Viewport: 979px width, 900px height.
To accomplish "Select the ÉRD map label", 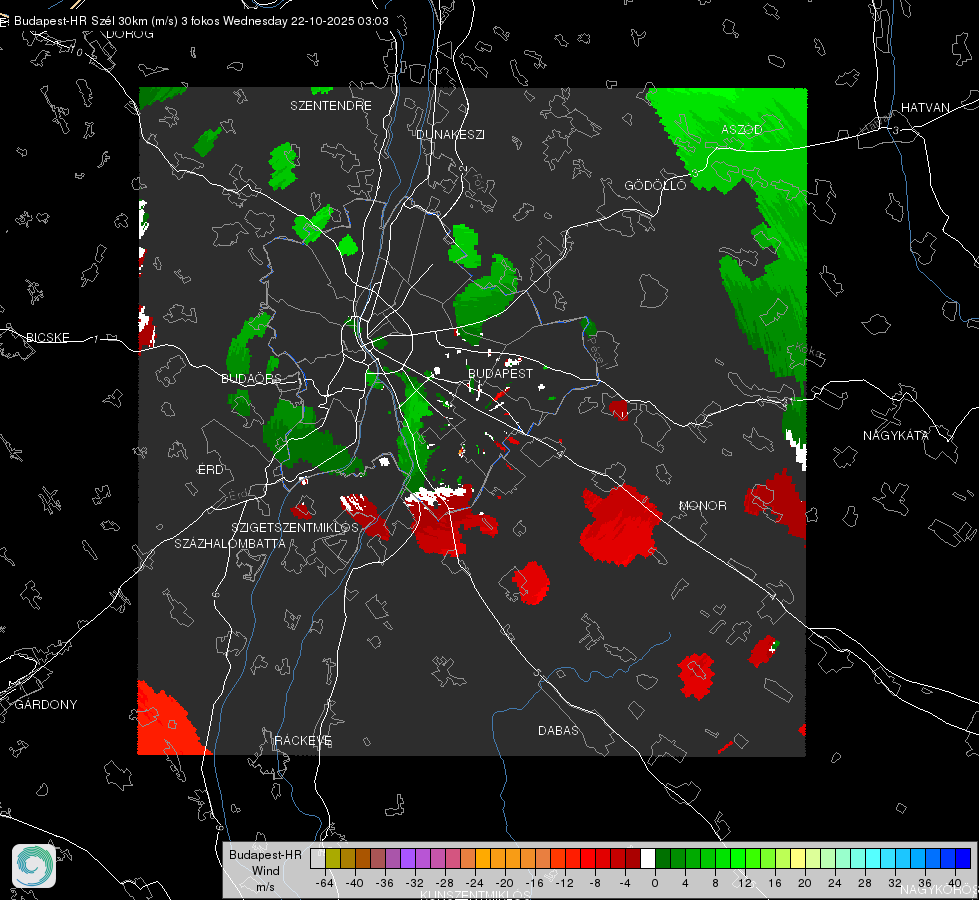I will (210, 470).
